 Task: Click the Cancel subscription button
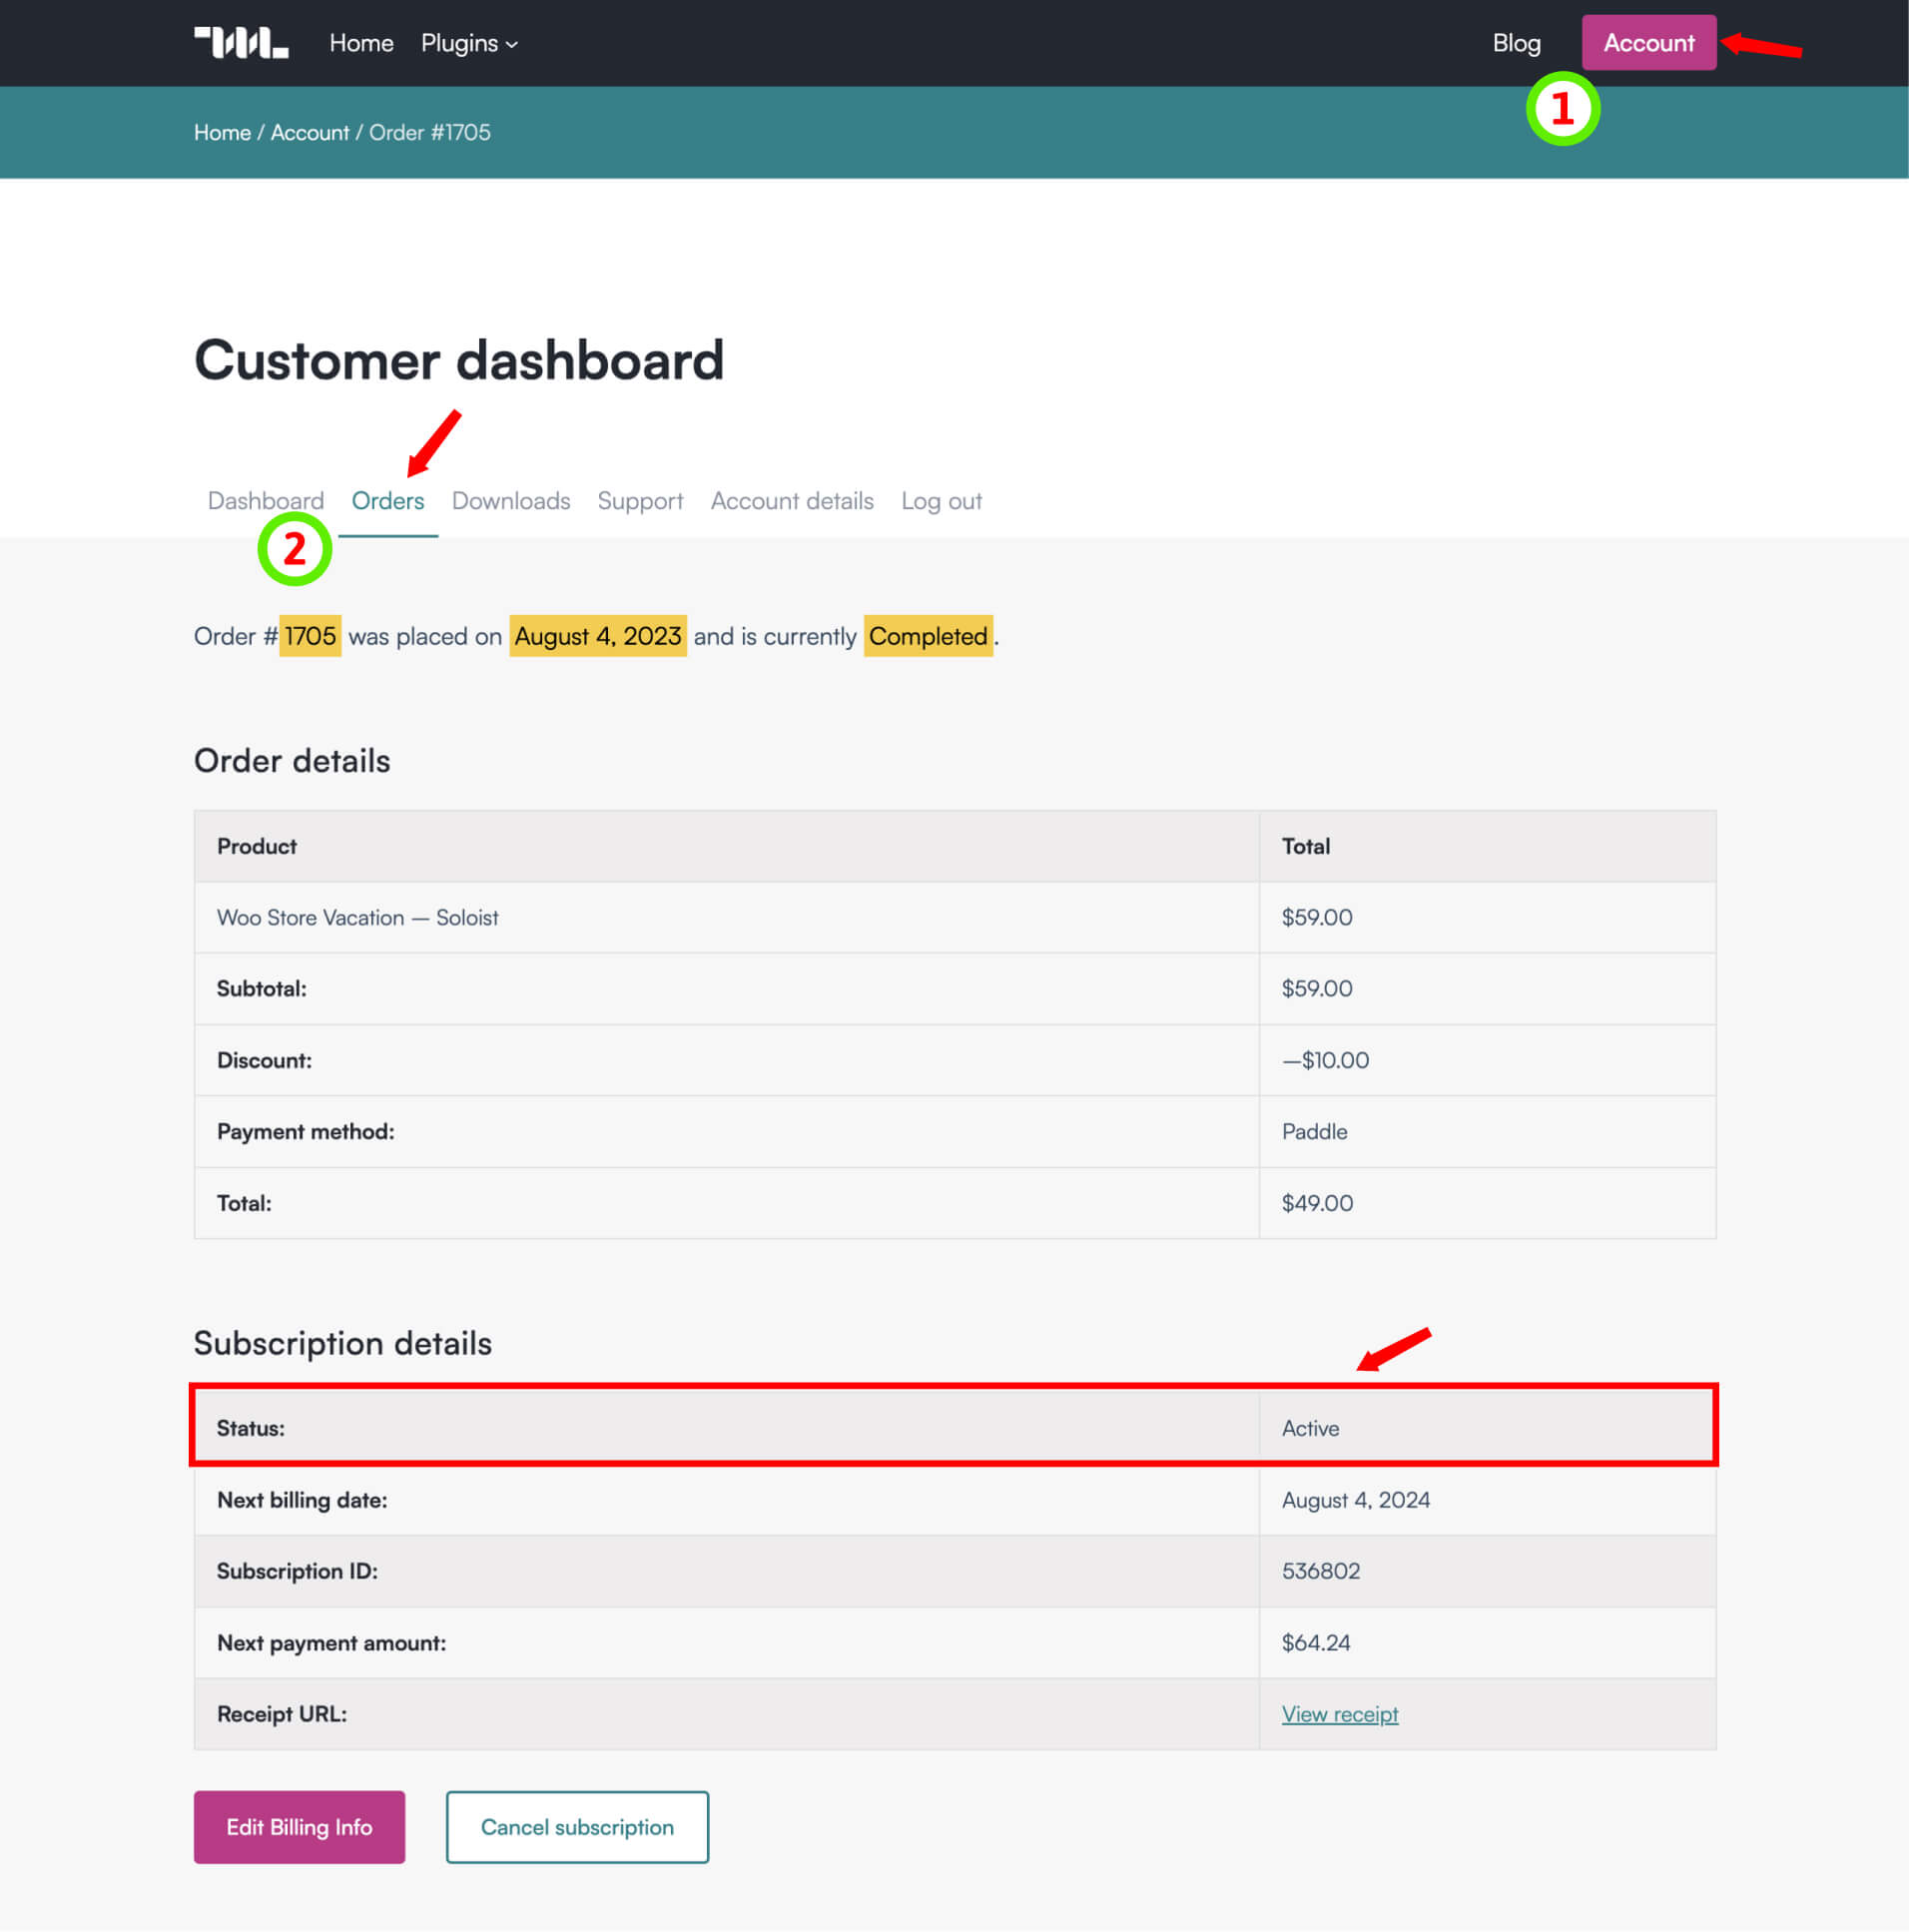(577, 1827)
